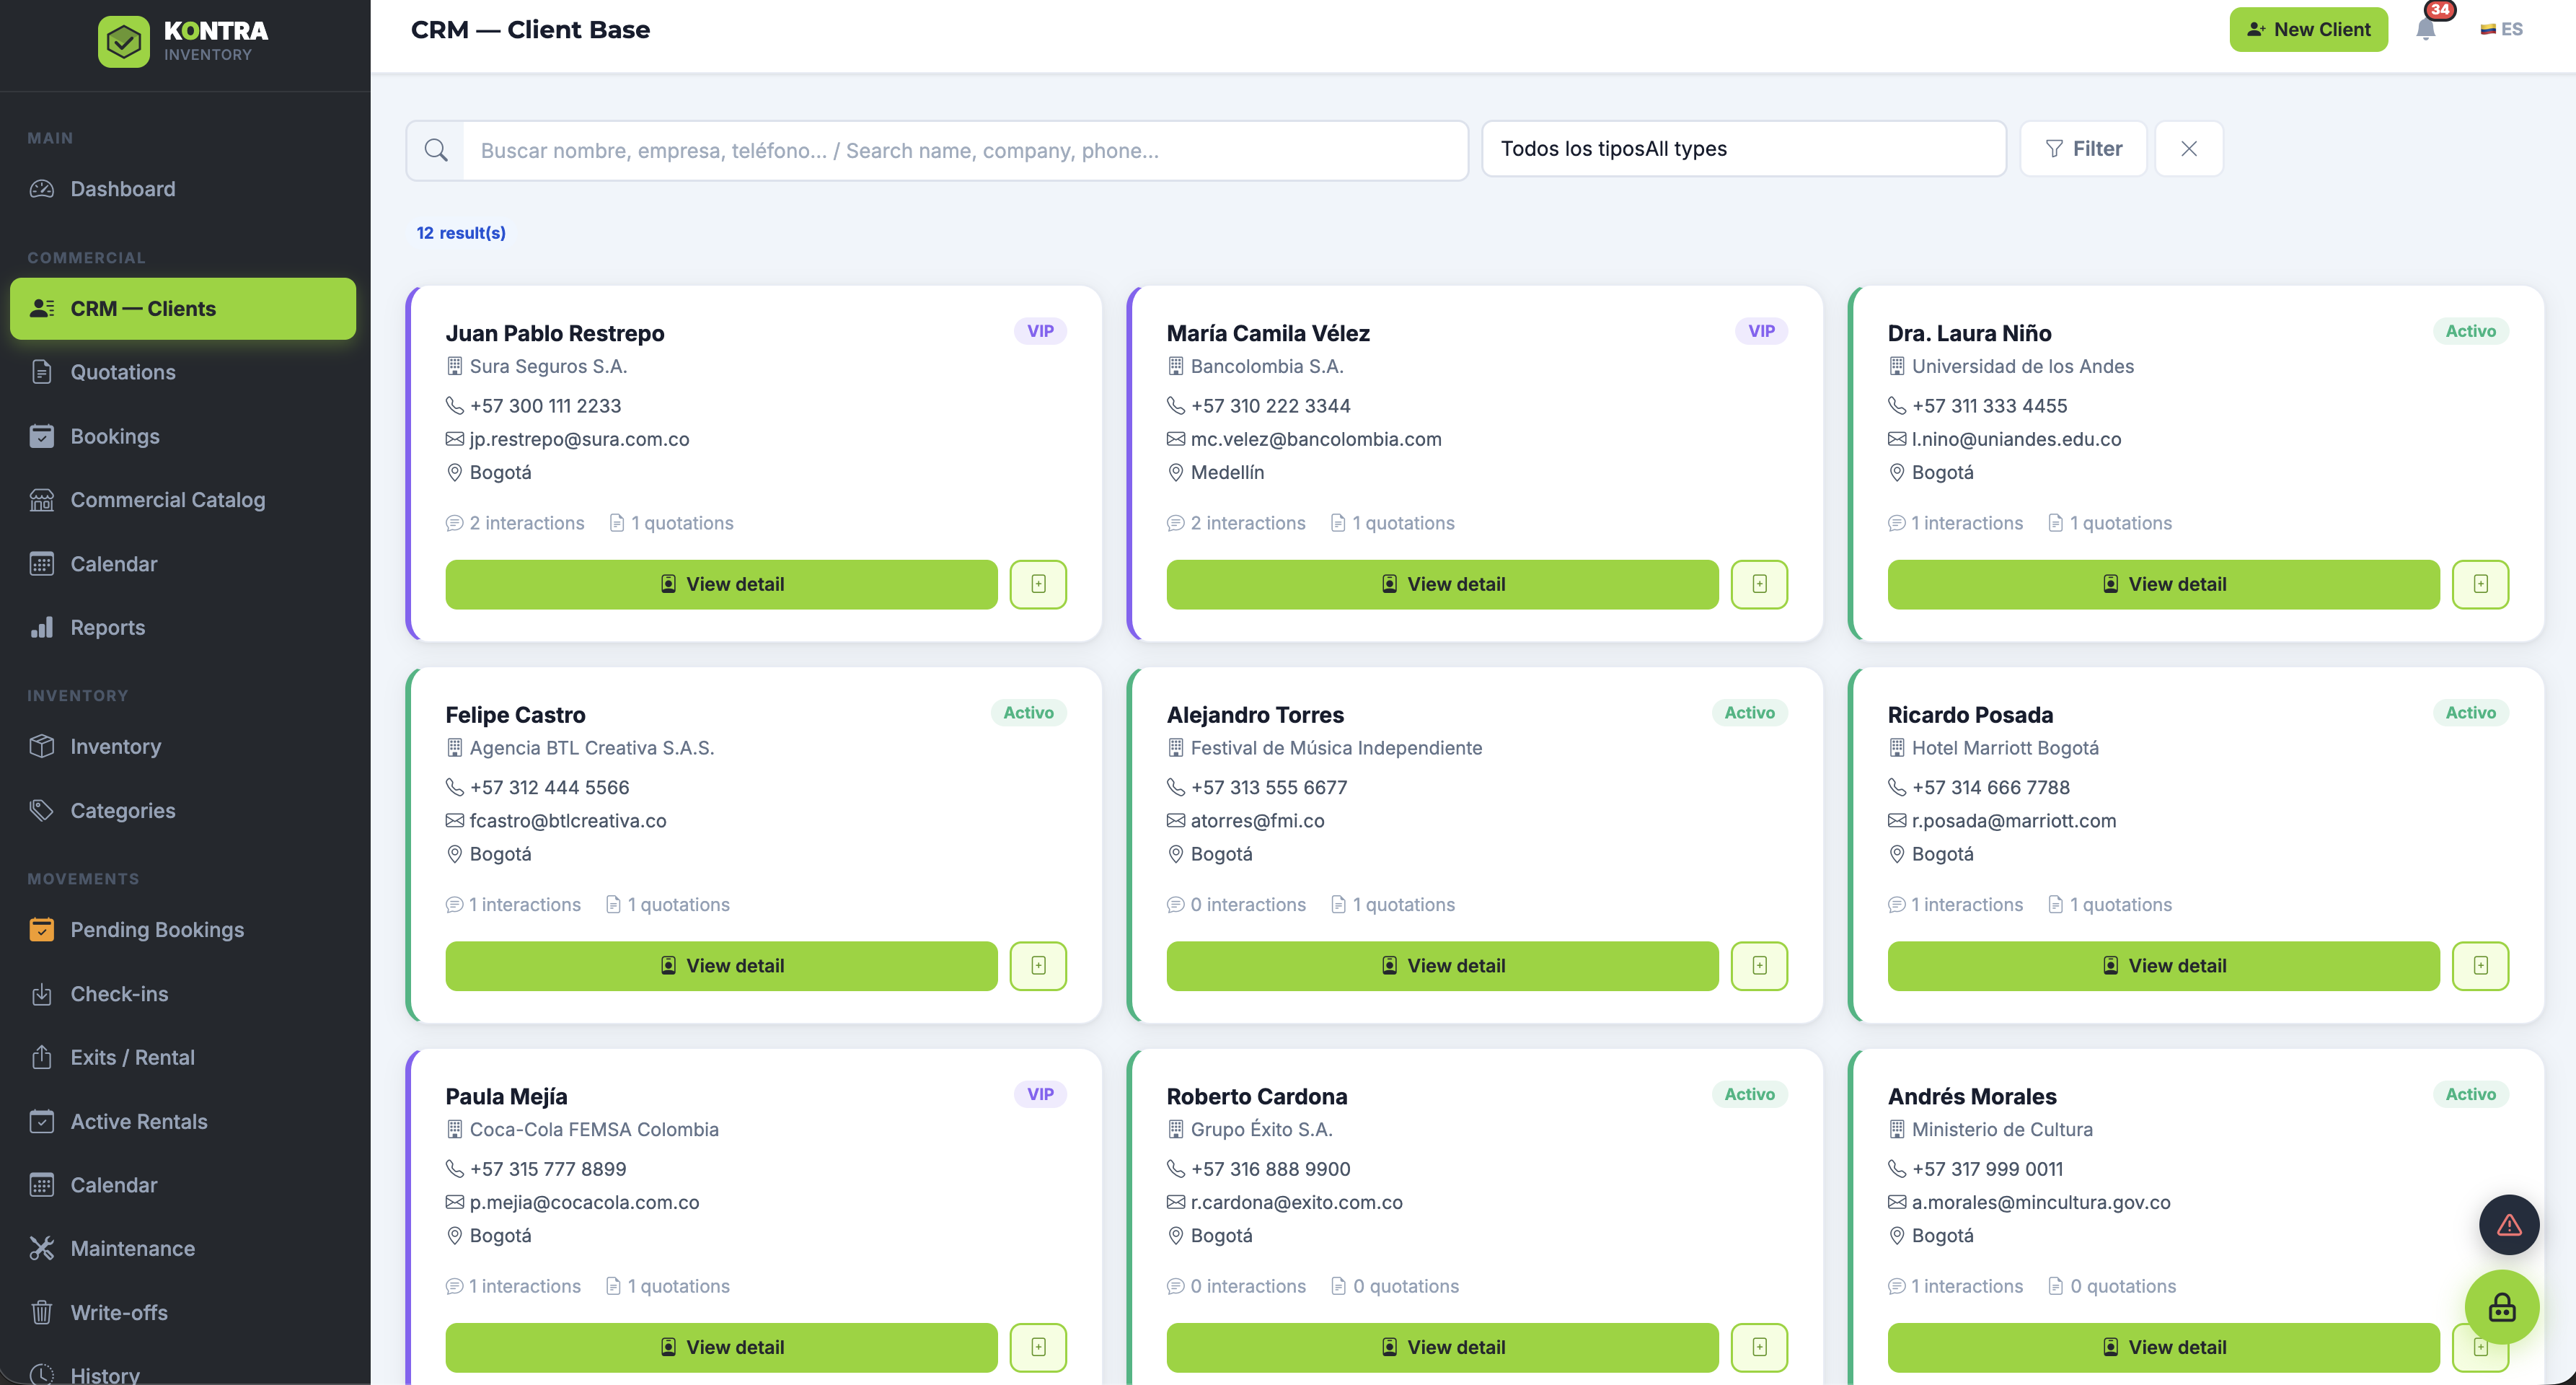
Task: Click the '12 result(s)' count text
Action: tap(461, 233)
